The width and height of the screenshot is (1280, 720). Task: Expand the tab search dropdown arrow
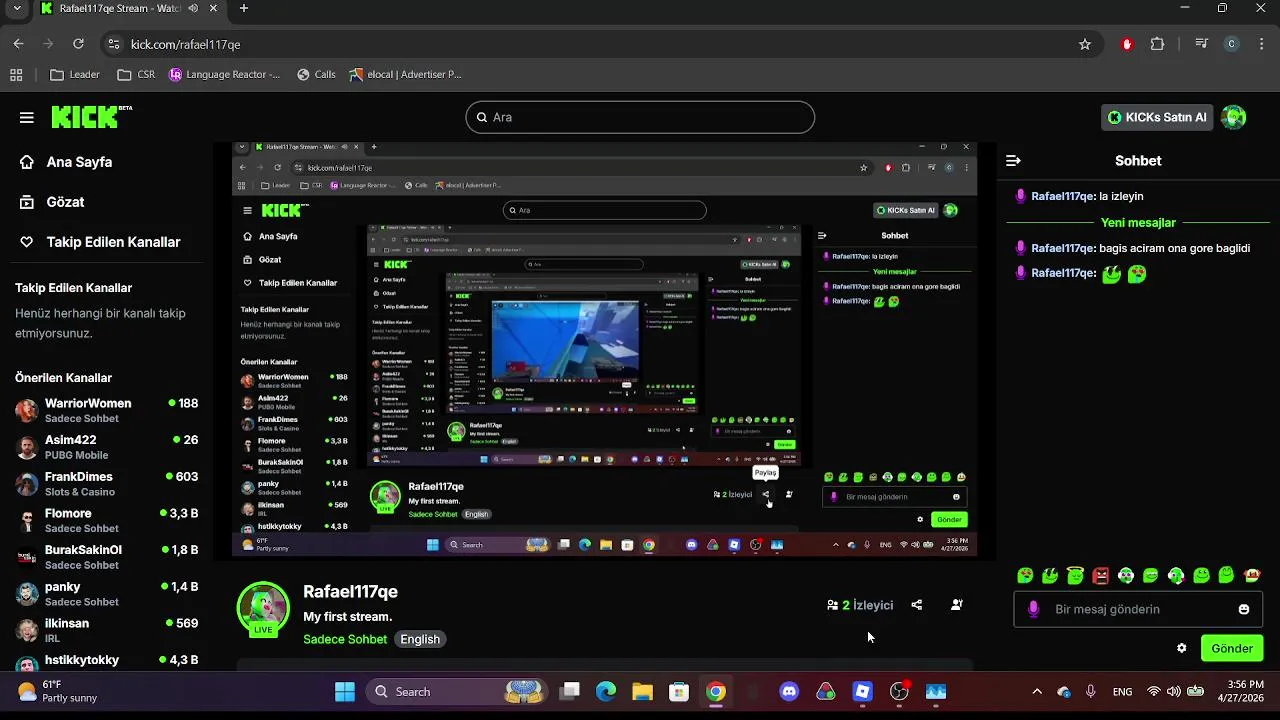click(16, 8)
